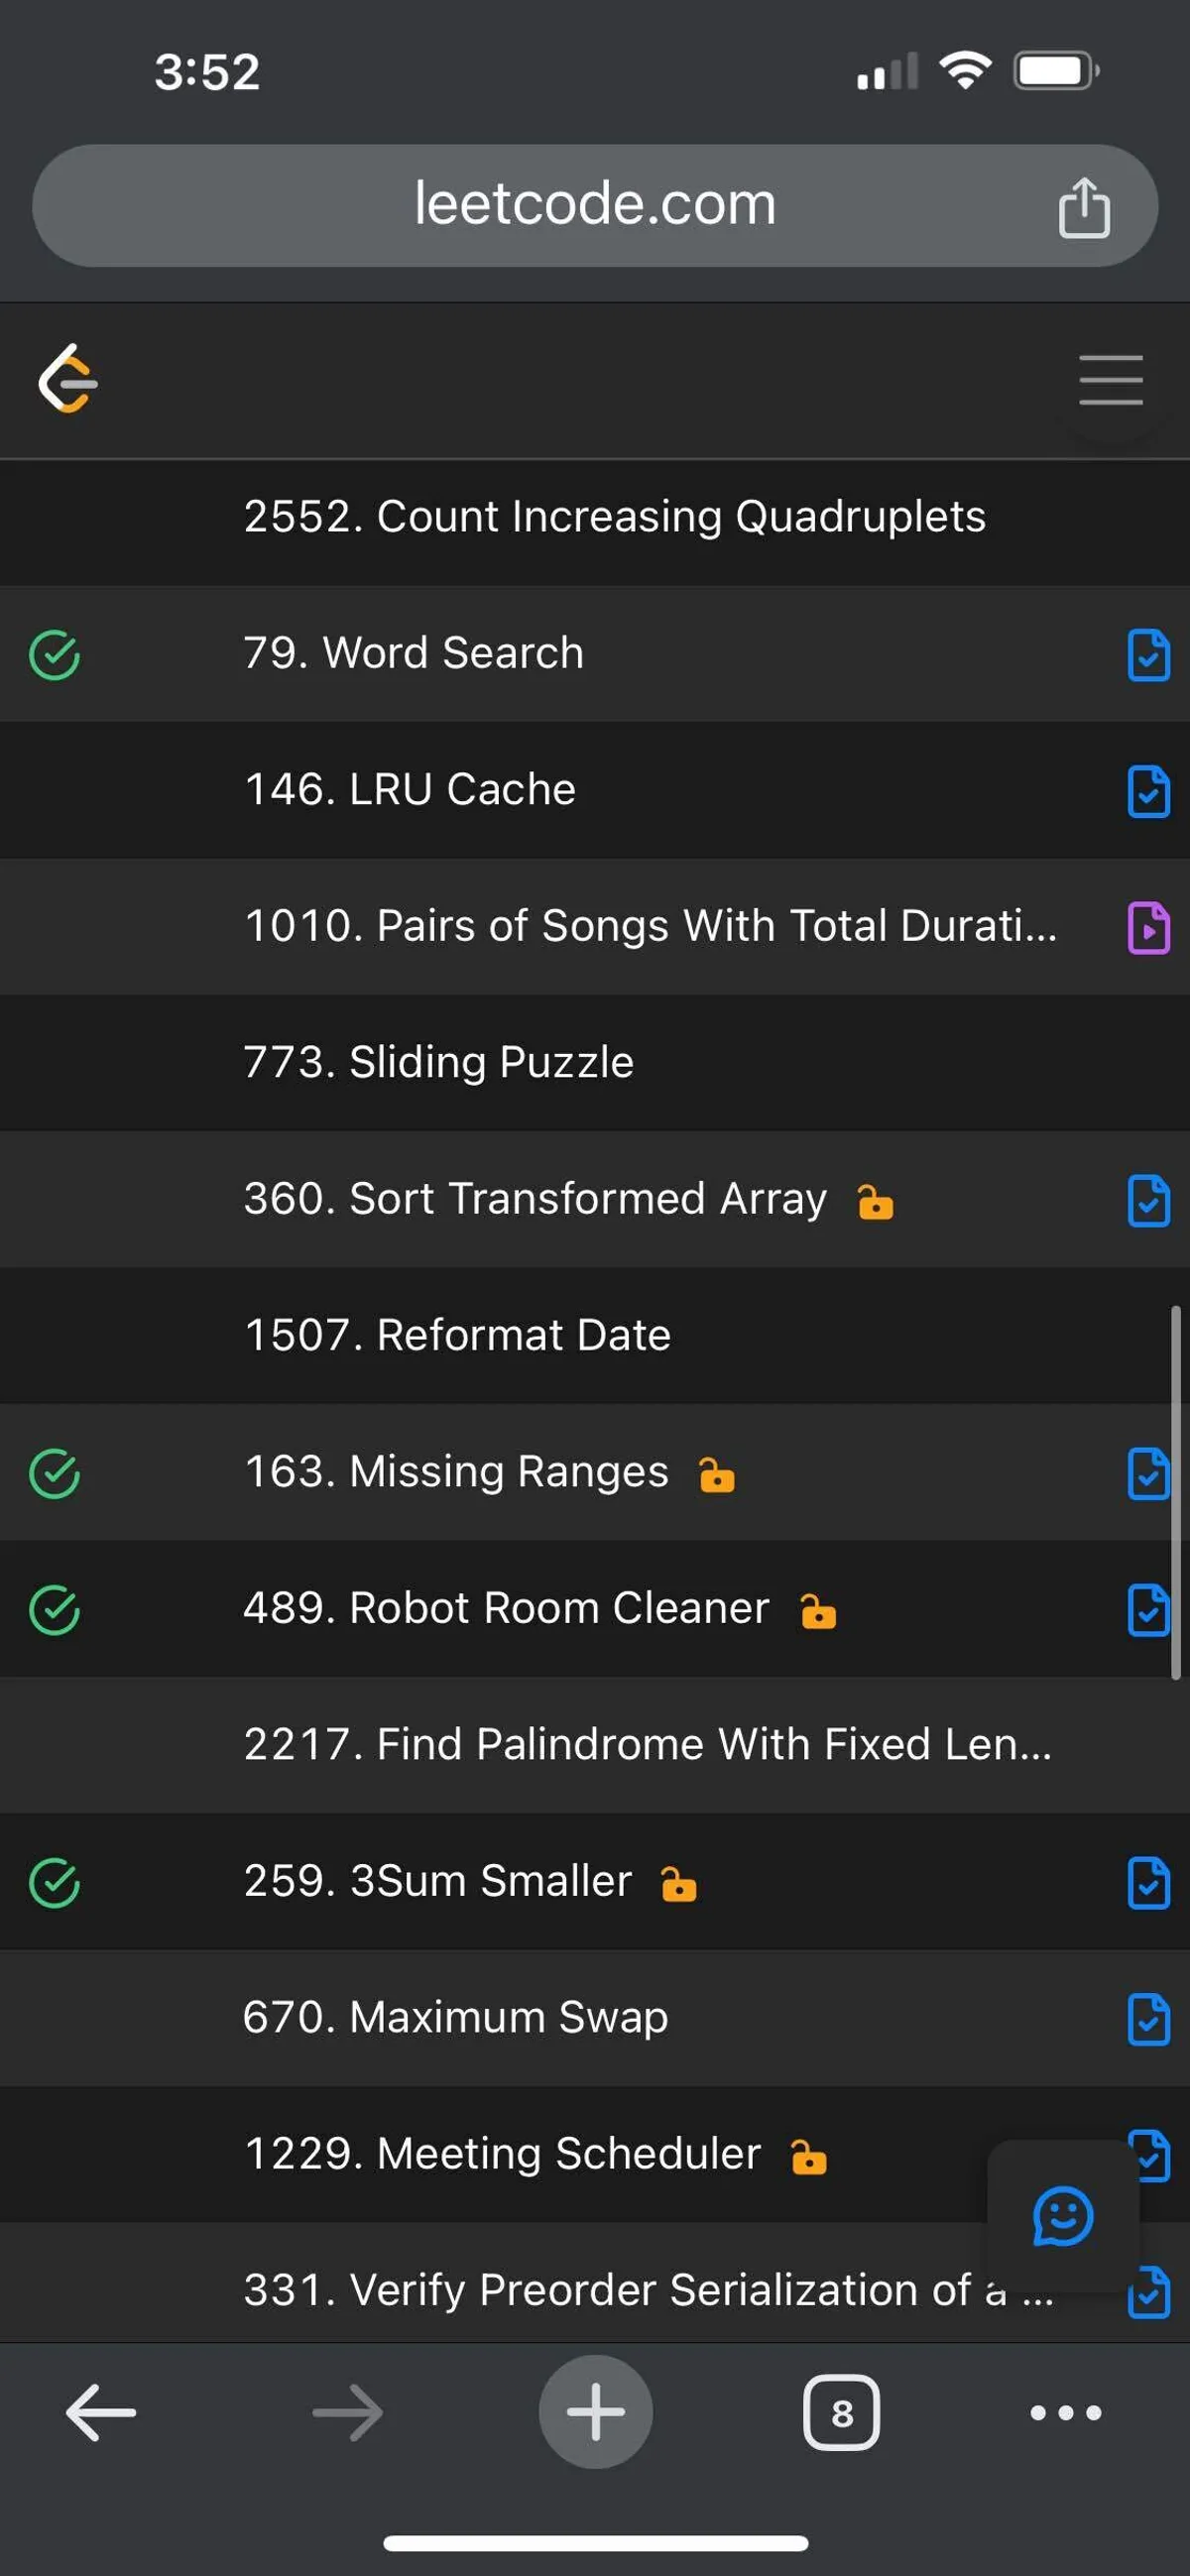Open solution article for 79. Word Search
This screenshot has height=2576, width=1190.
click(1148, 655)
